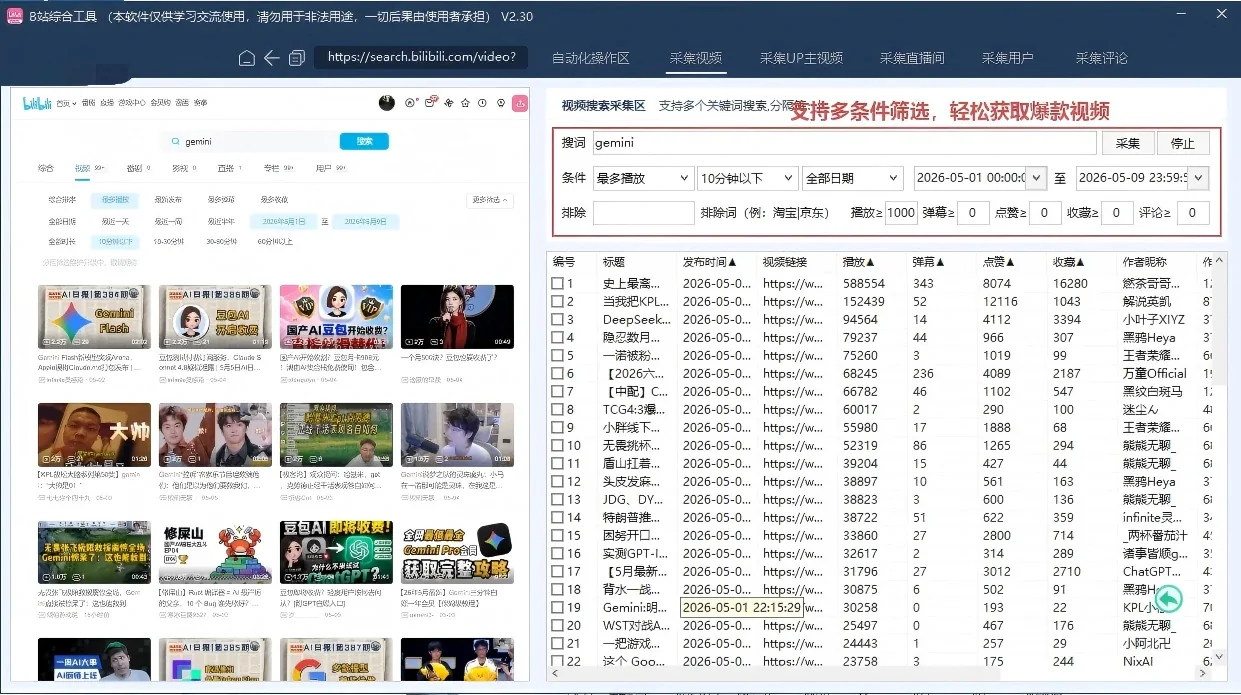
Task: Click the 播放≥ field showing 1000
Action: (x=901, y=212)
